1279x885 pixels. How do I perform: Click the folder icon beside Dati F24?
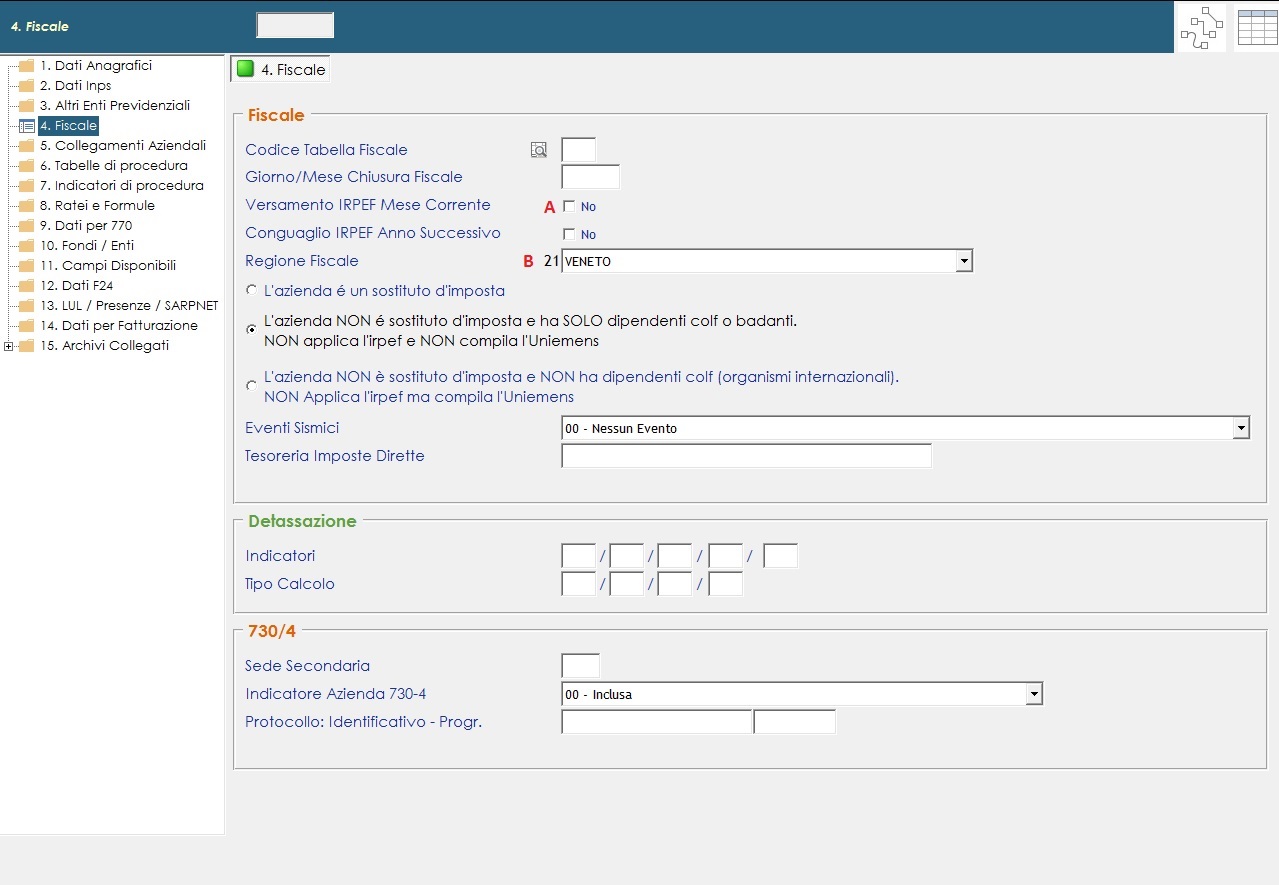[27, 286]
